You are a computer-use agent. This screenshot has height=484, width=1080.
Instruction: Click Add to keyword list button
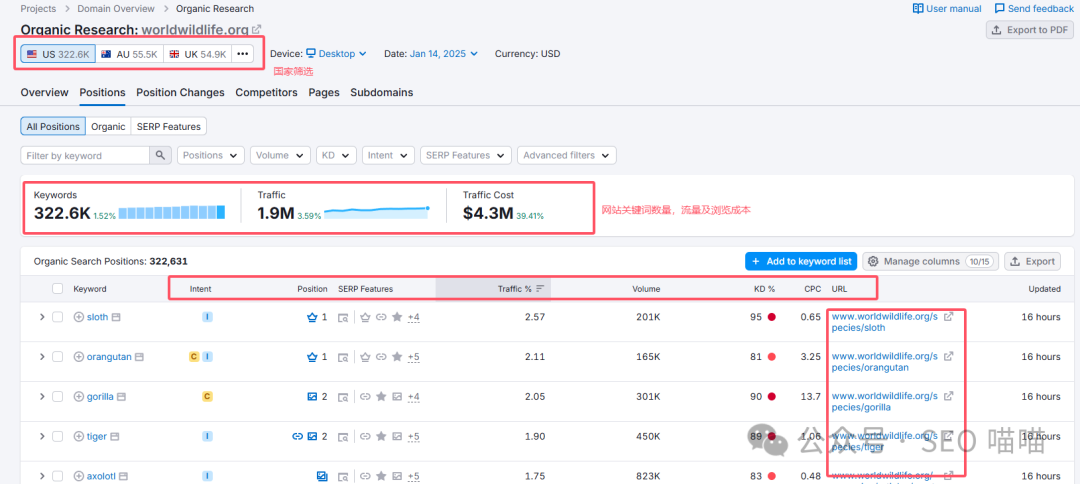(801, 262)
